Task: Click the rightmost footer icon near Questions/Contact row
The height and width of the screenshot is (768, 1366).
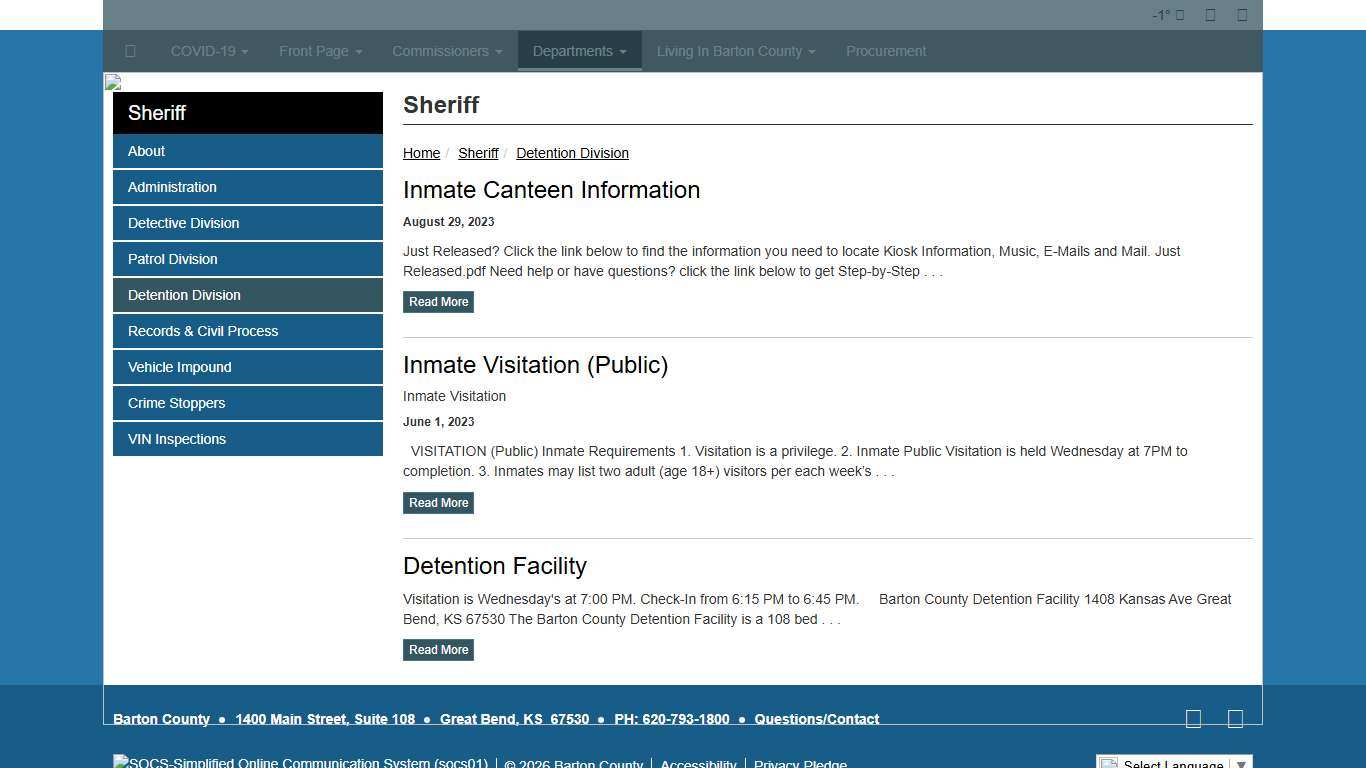Action: 1235,718
